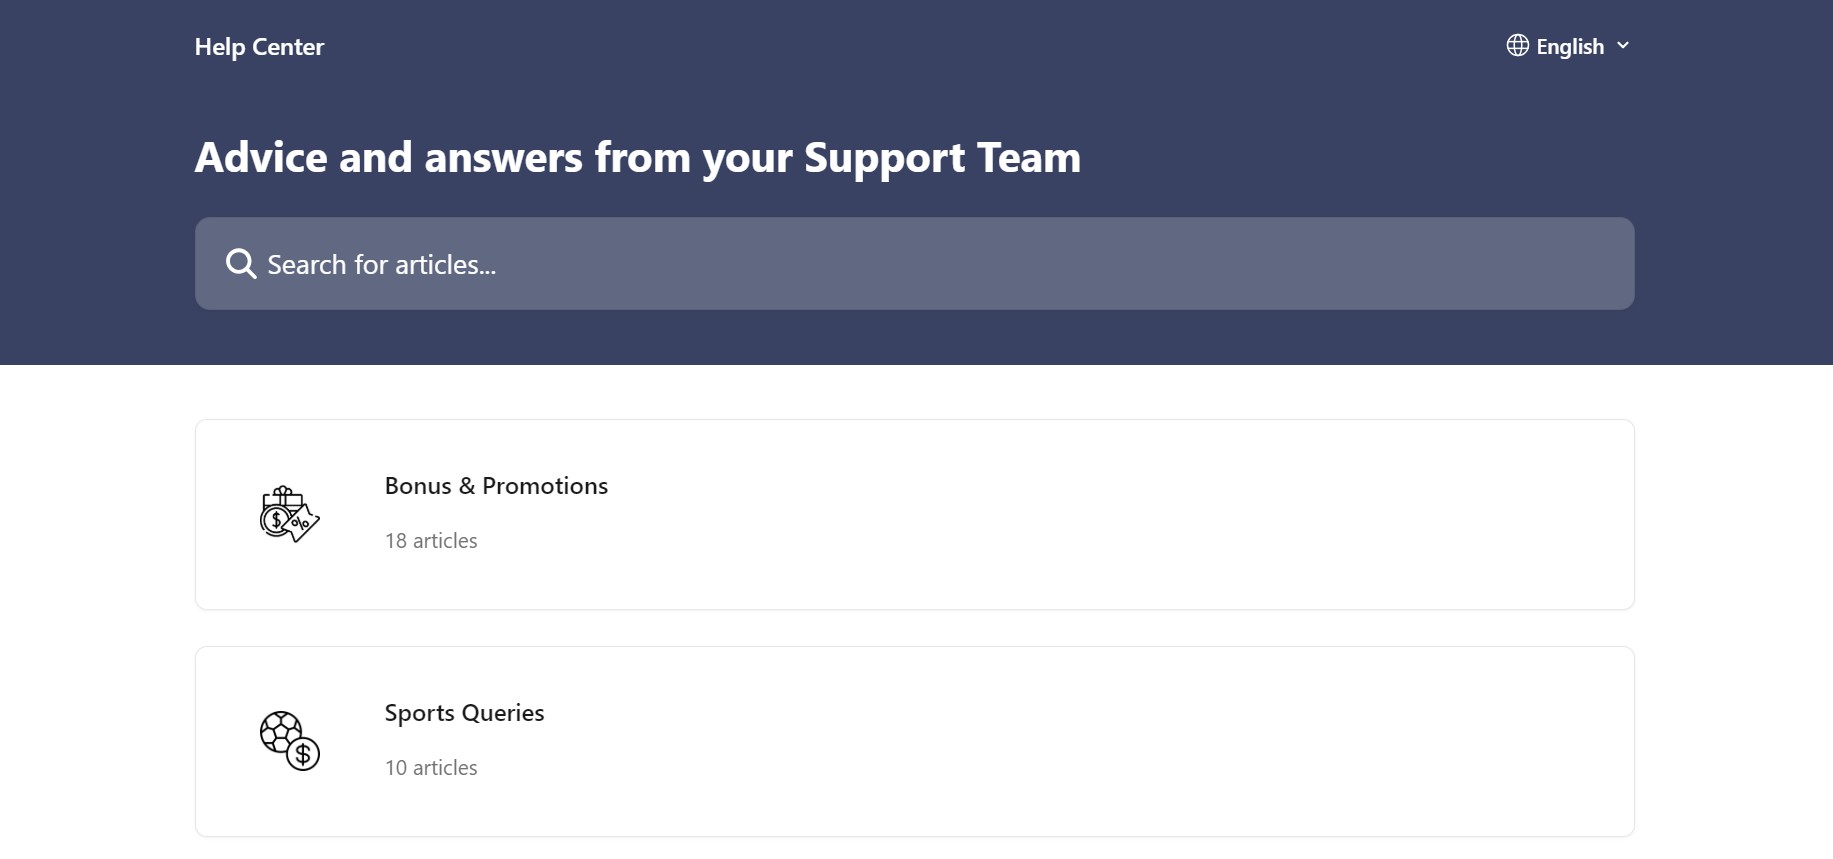Image resolution: width=1833 pixels, height=859 pixels.
Task: Click the Sports Queries soccer ball icon
Action: (x=279, y=731)
